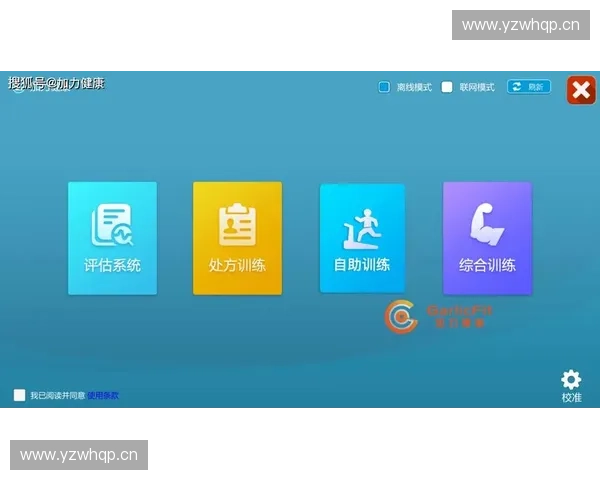This screenshot has height=480, width=600.
Task: Close the application with the red X button
Action: pyautogui.click(x=581, y=90)
